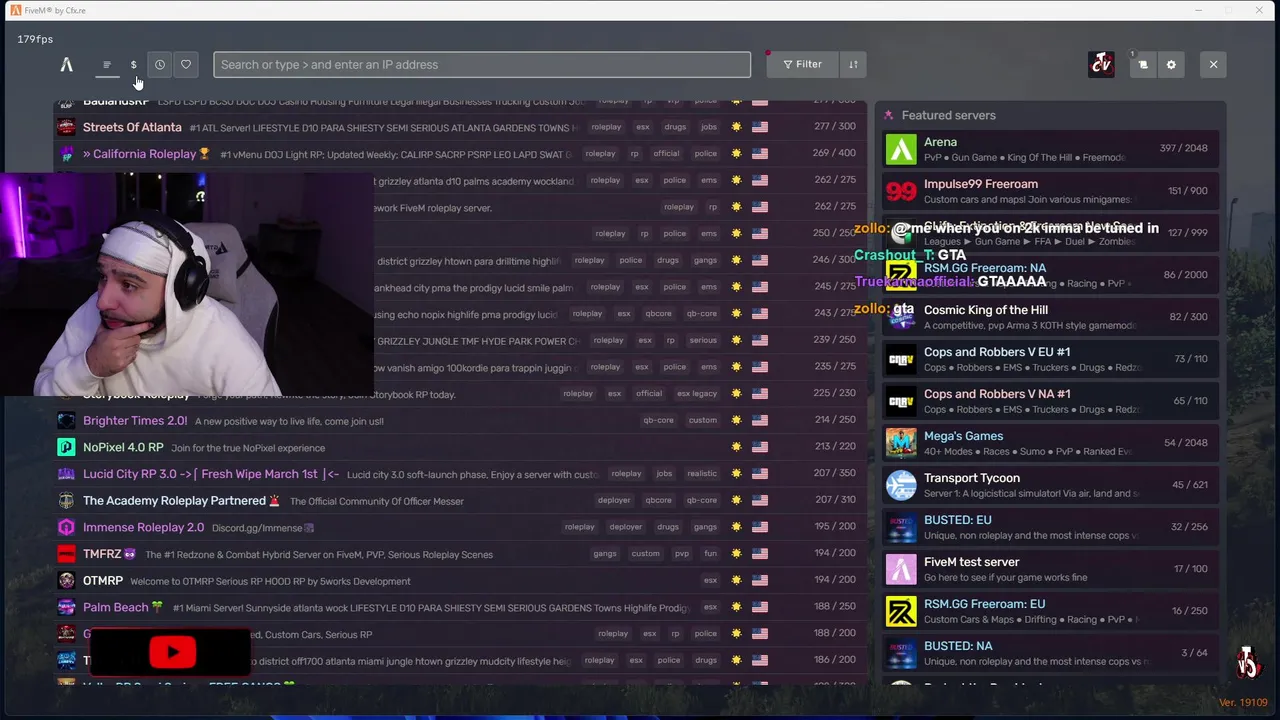1280x720 pixels.
Task: Click California Roleplay server icon
Action: [x=66, y=154]
